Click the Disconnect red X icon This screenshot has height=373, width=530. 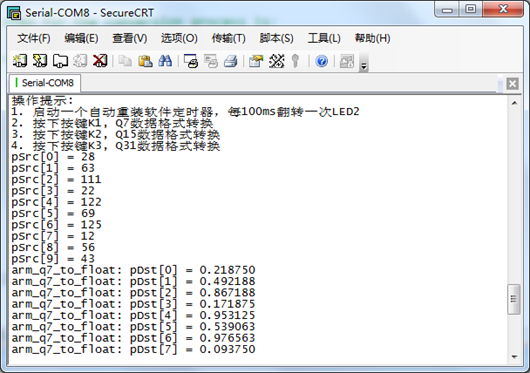click(100, 61)
